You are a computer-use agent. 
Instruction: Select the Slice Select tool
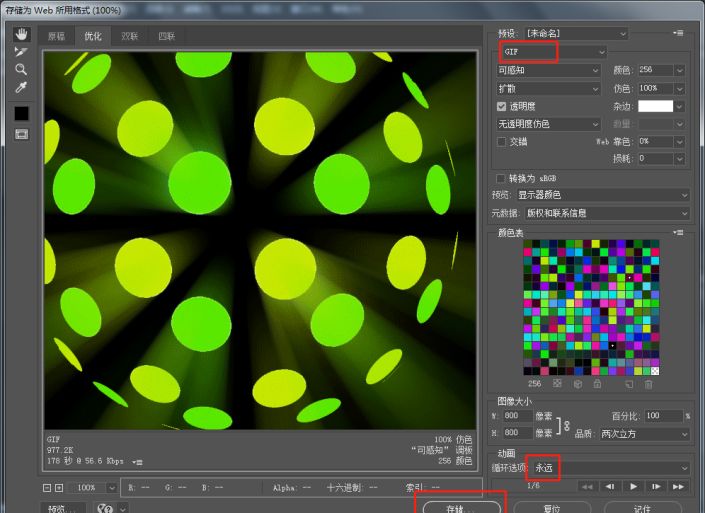pos(21,51)
